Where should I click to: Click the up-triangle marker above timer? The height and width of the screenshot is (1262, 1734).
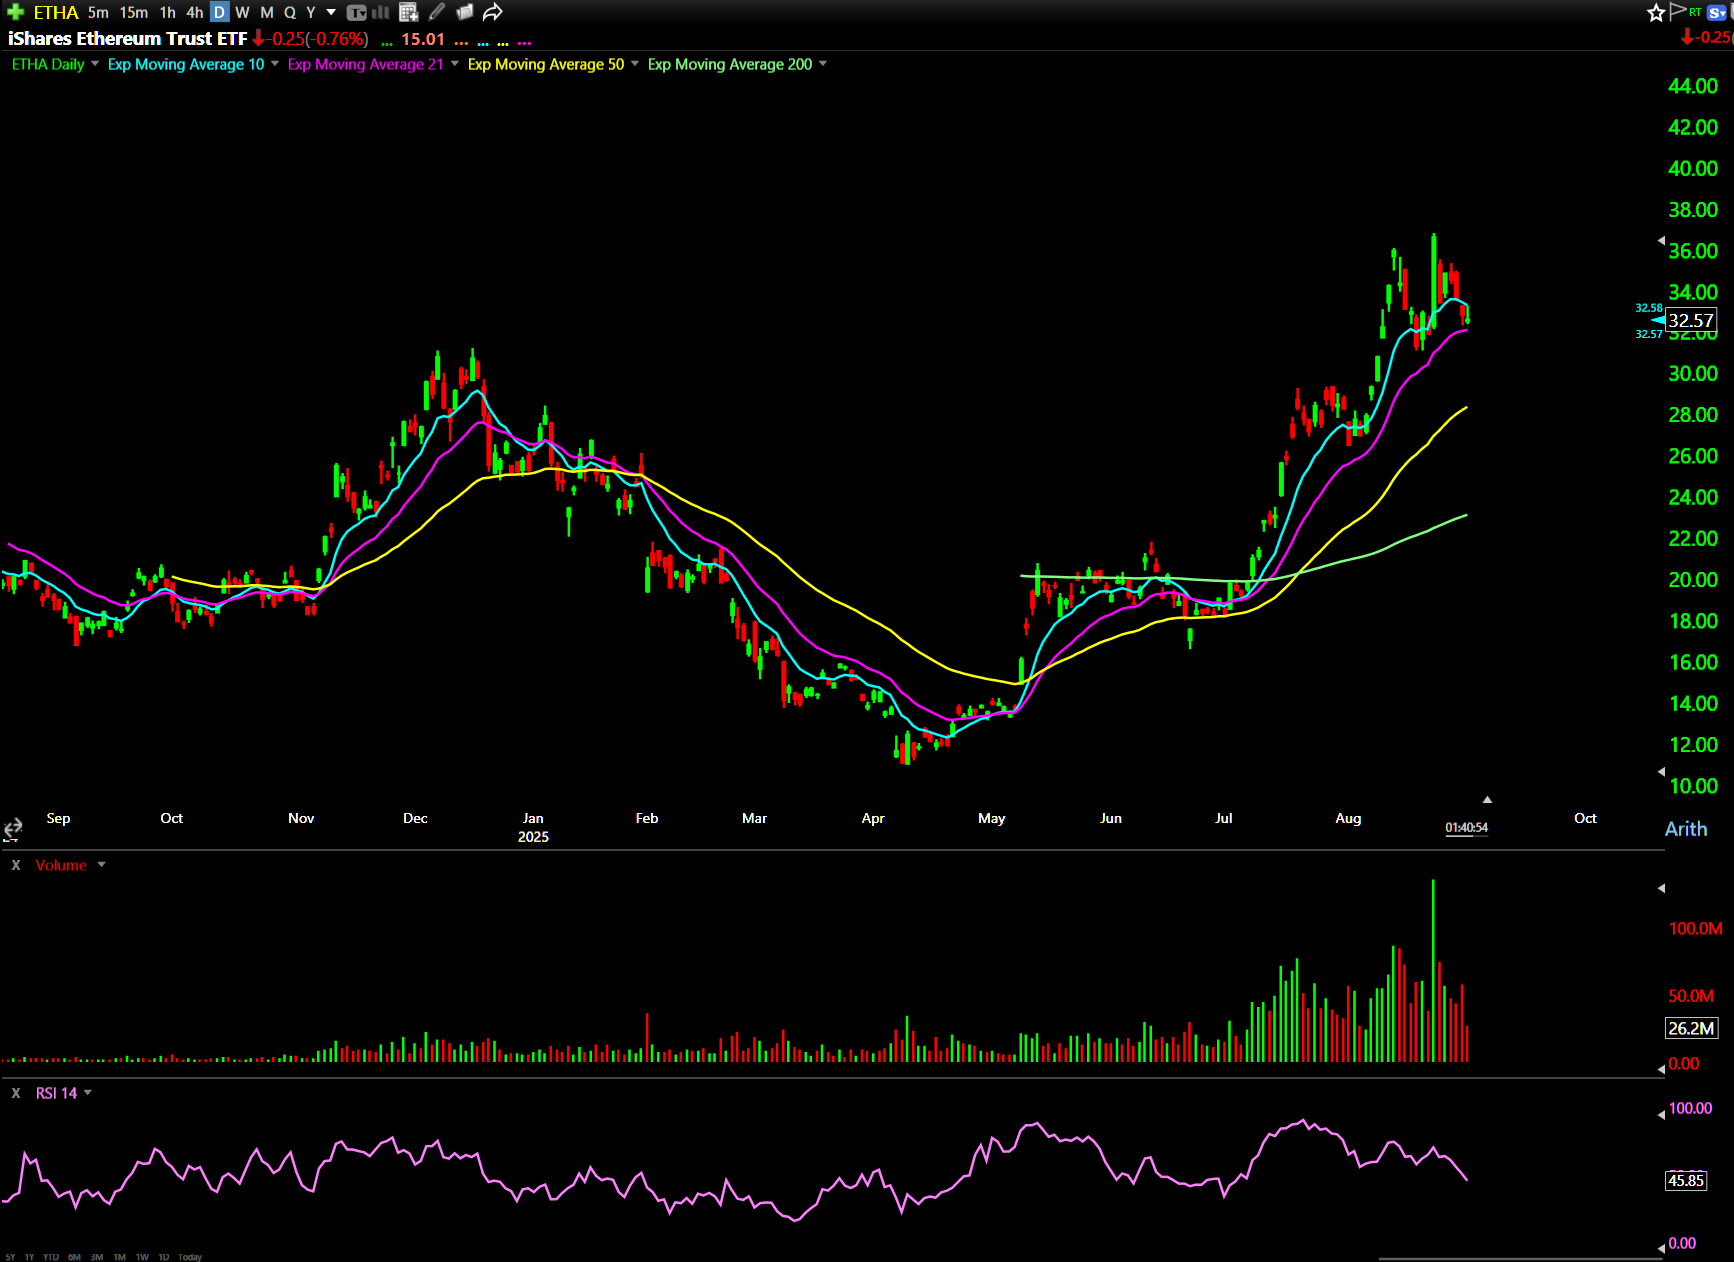[x=1487, y=800]
